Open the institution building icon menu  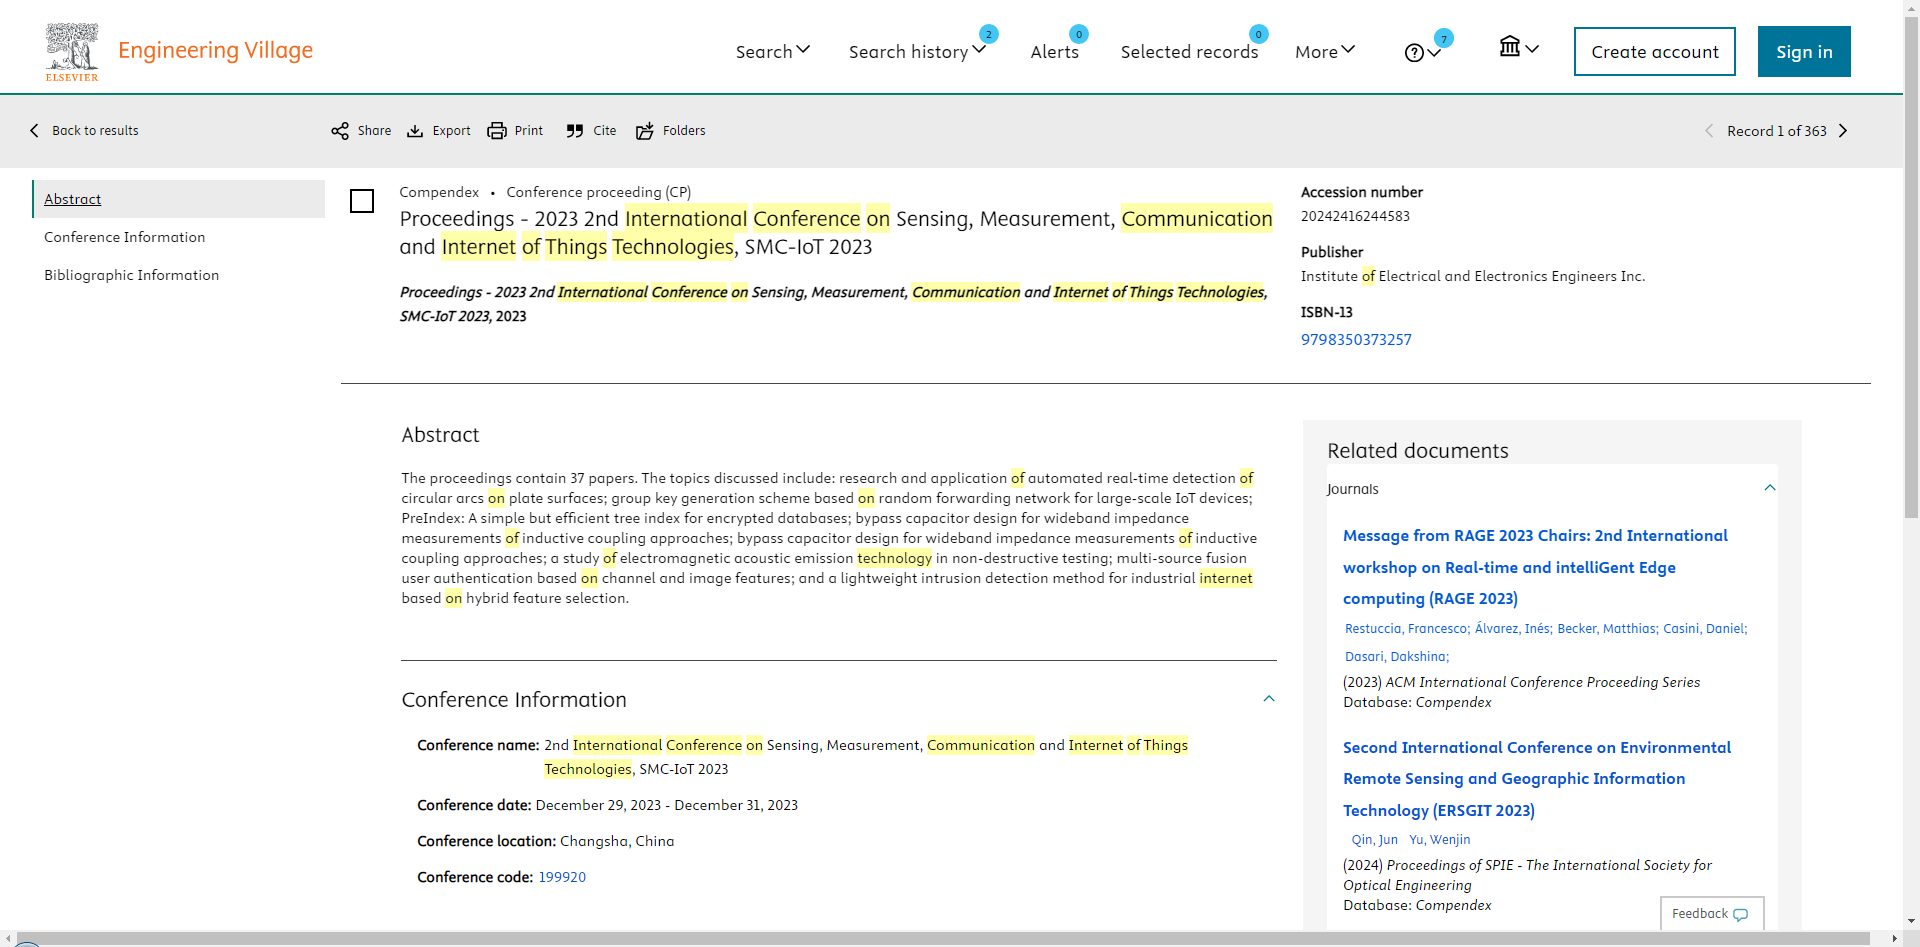pos(1519,47)
